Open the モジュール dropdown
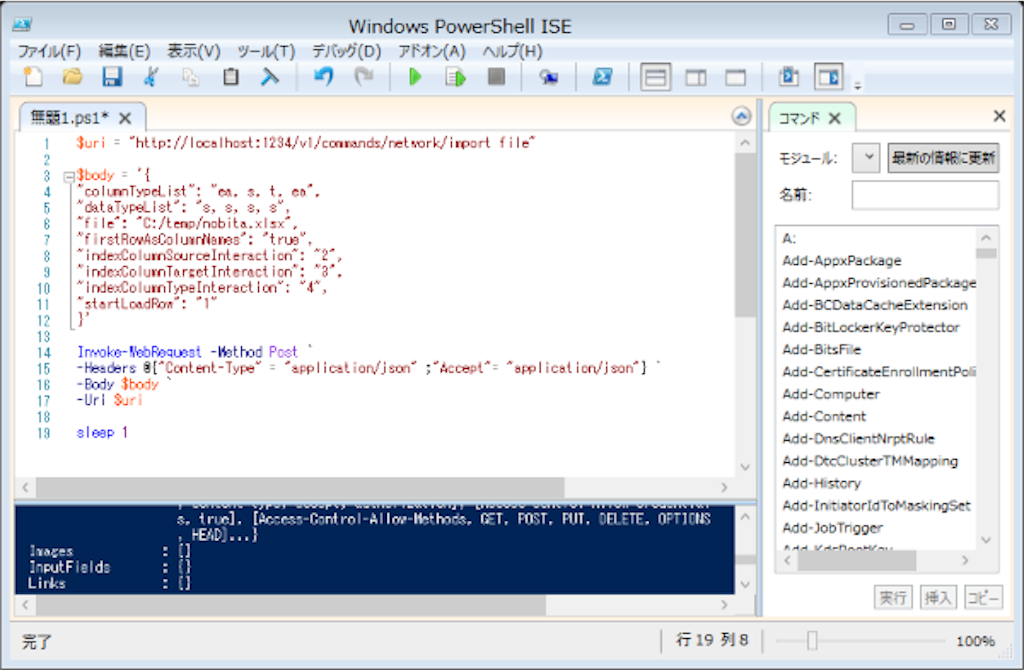 tap(866, 157)
